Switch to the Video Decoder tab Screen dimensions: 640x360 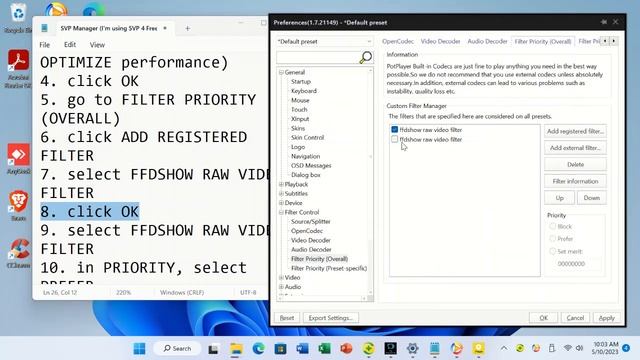pos(440,41)
